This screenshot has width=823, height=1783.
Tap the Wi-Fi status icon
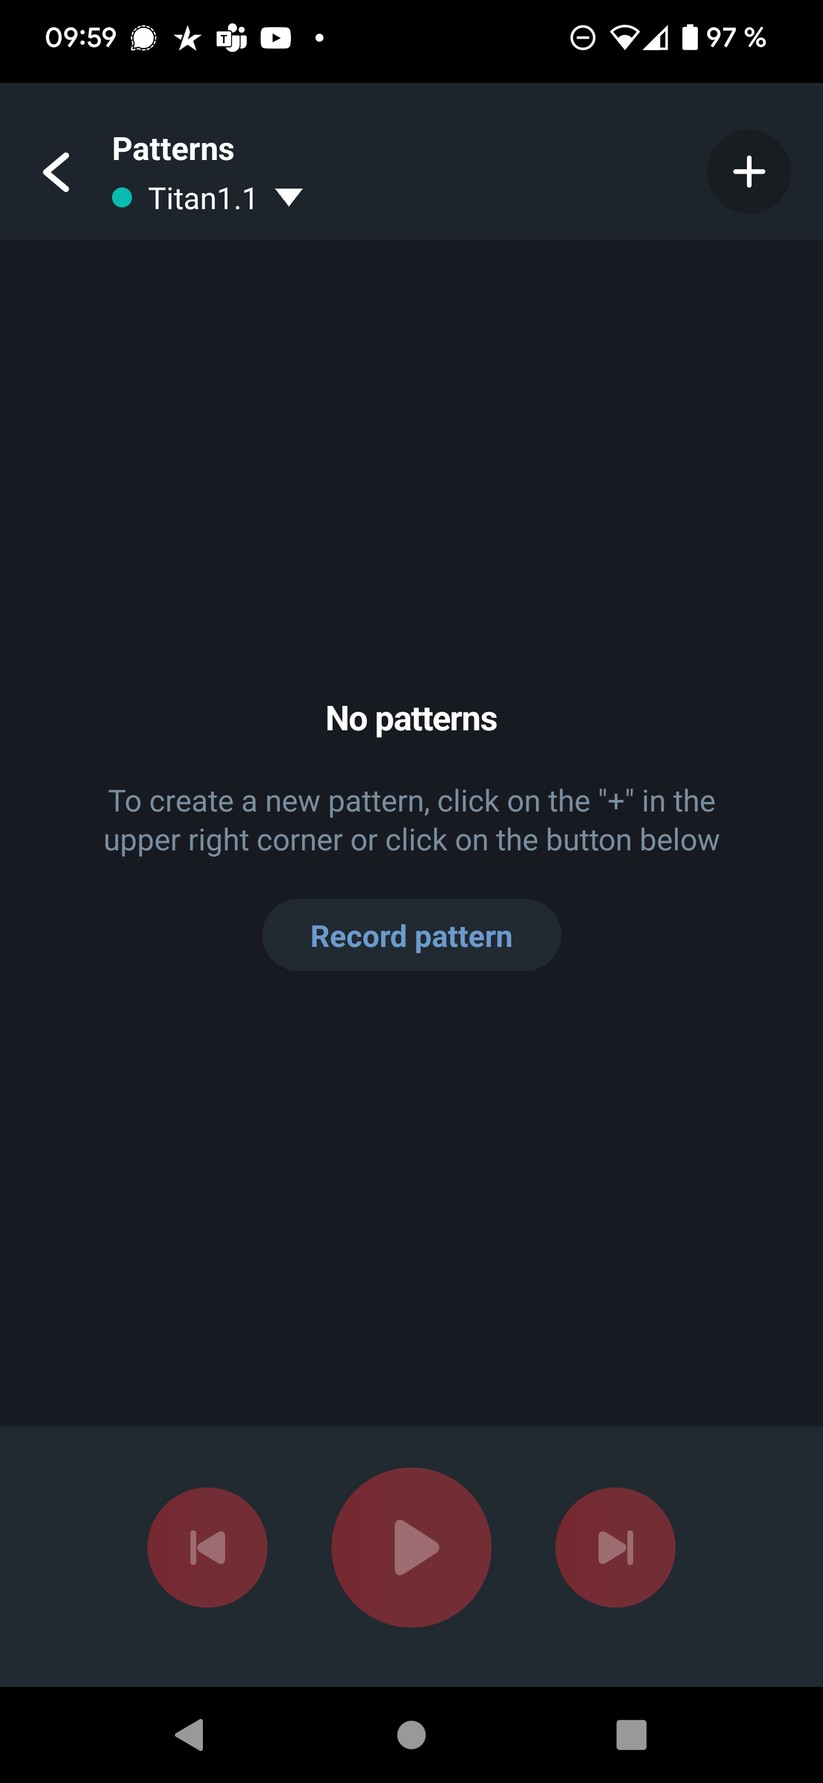click(625, 38)
